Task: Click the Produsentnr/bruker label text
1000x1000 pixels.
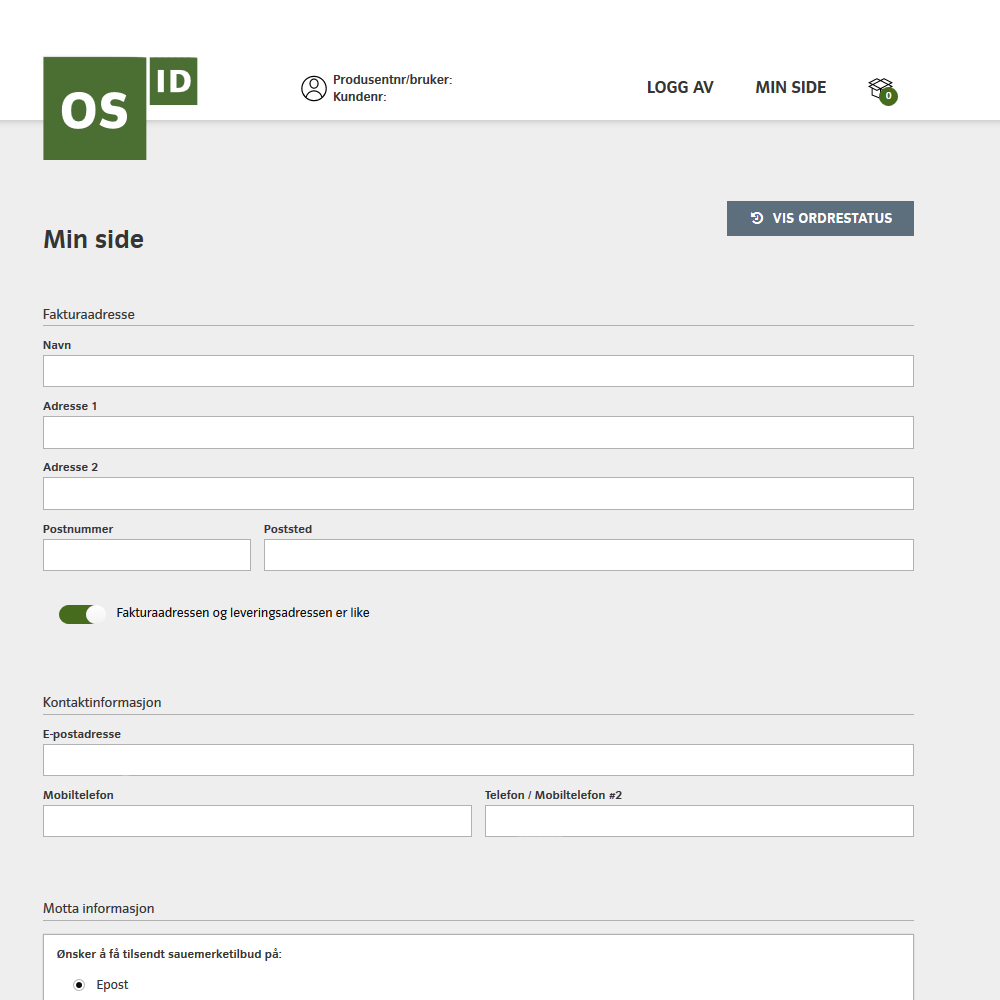Action: 392,80
